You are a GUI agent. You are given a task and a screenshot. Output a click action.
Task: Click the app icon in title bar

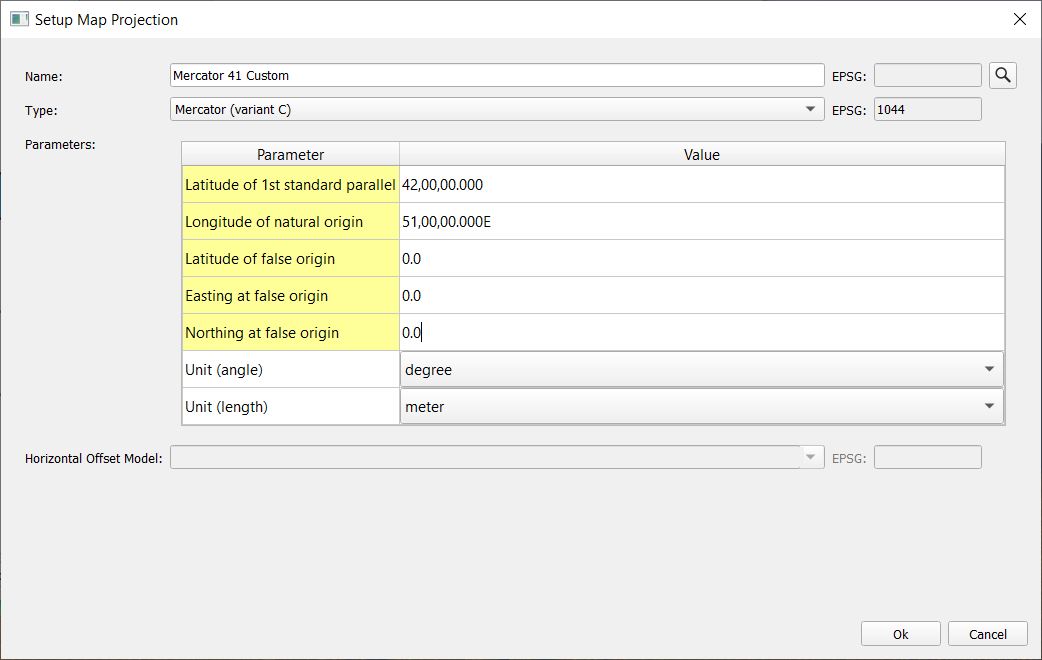pos(19,19)
